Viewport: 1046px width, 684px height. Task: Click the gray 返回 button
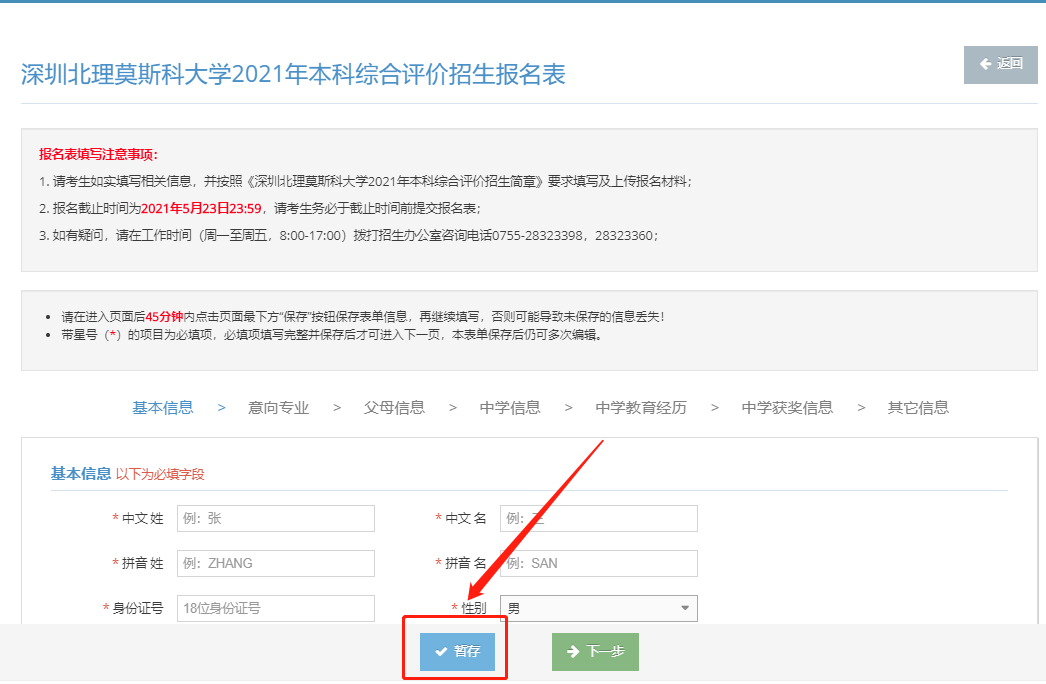[1000, 64]
